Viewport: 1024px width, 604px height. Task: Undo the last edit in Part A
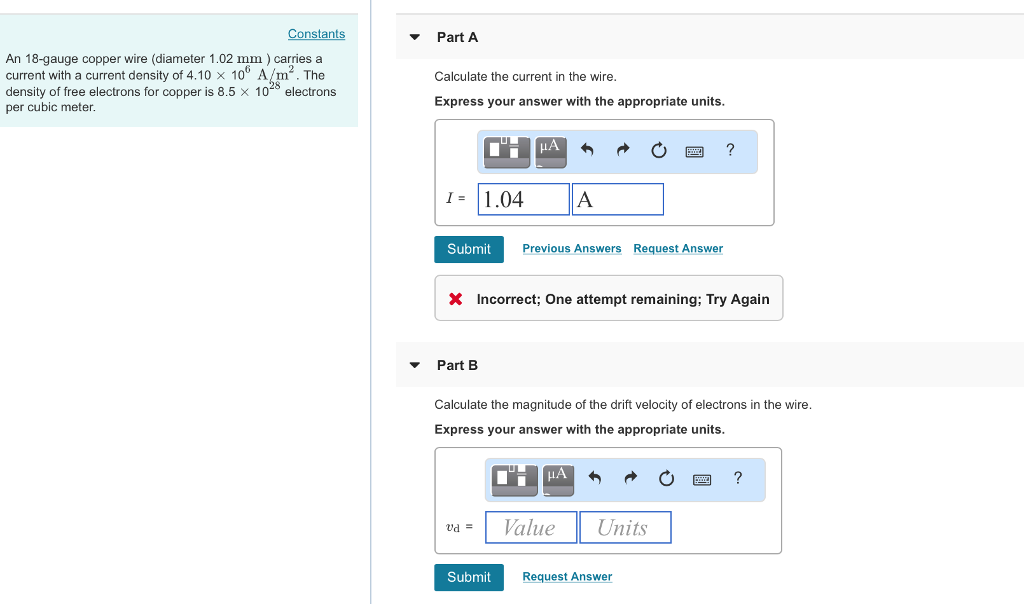587,151
